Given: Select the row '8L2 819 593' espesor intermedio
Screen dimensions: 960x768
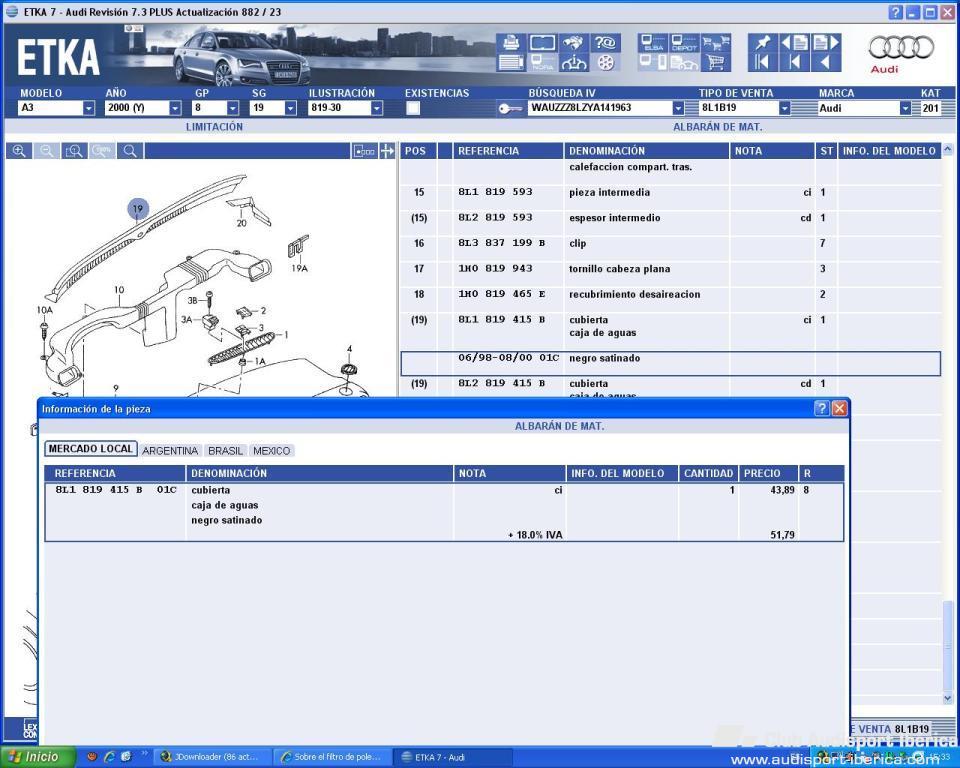Looking at the screenshot, I should (670, 218).
